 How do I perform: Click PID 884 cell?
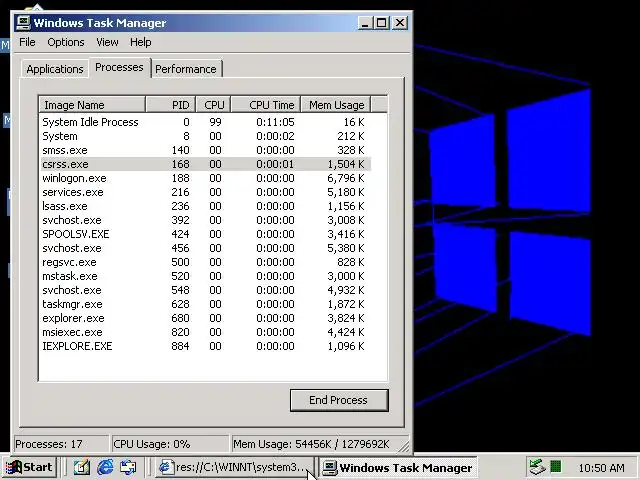pos(180,346)
